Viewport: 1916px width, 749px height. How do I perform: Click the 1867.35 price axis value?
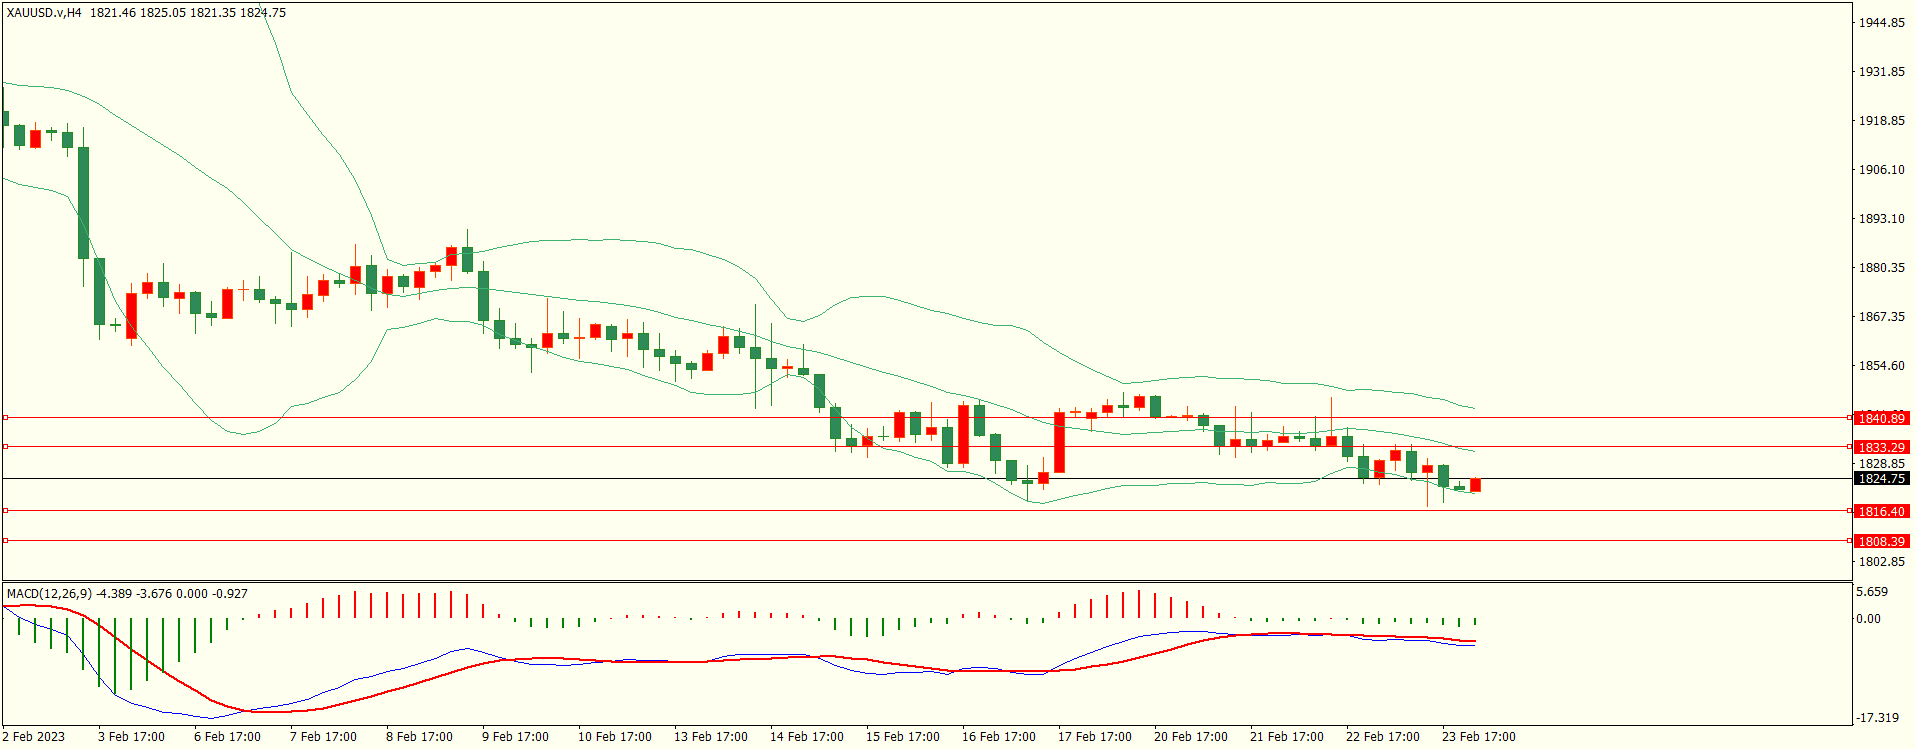[x=1881, y=317]
